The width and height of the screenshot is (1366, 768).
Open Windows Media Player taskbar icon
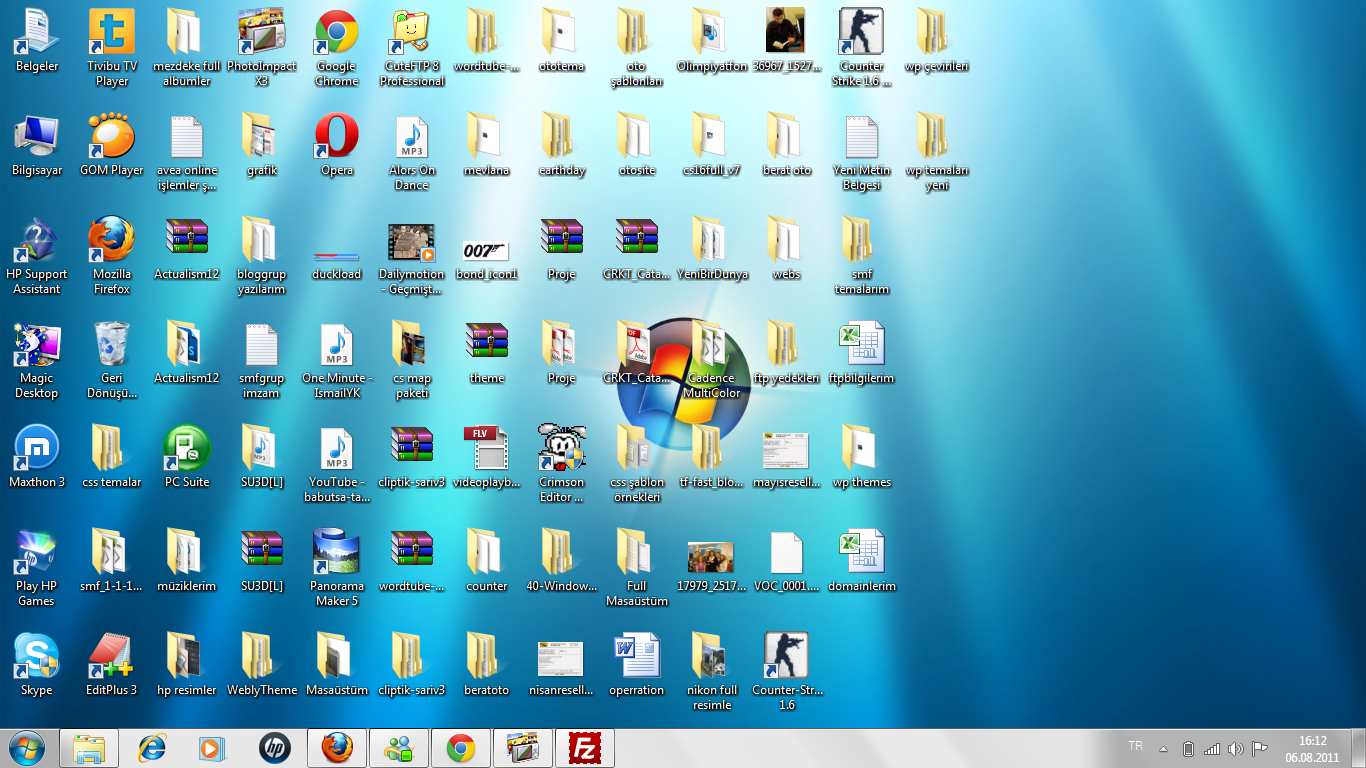213,748
